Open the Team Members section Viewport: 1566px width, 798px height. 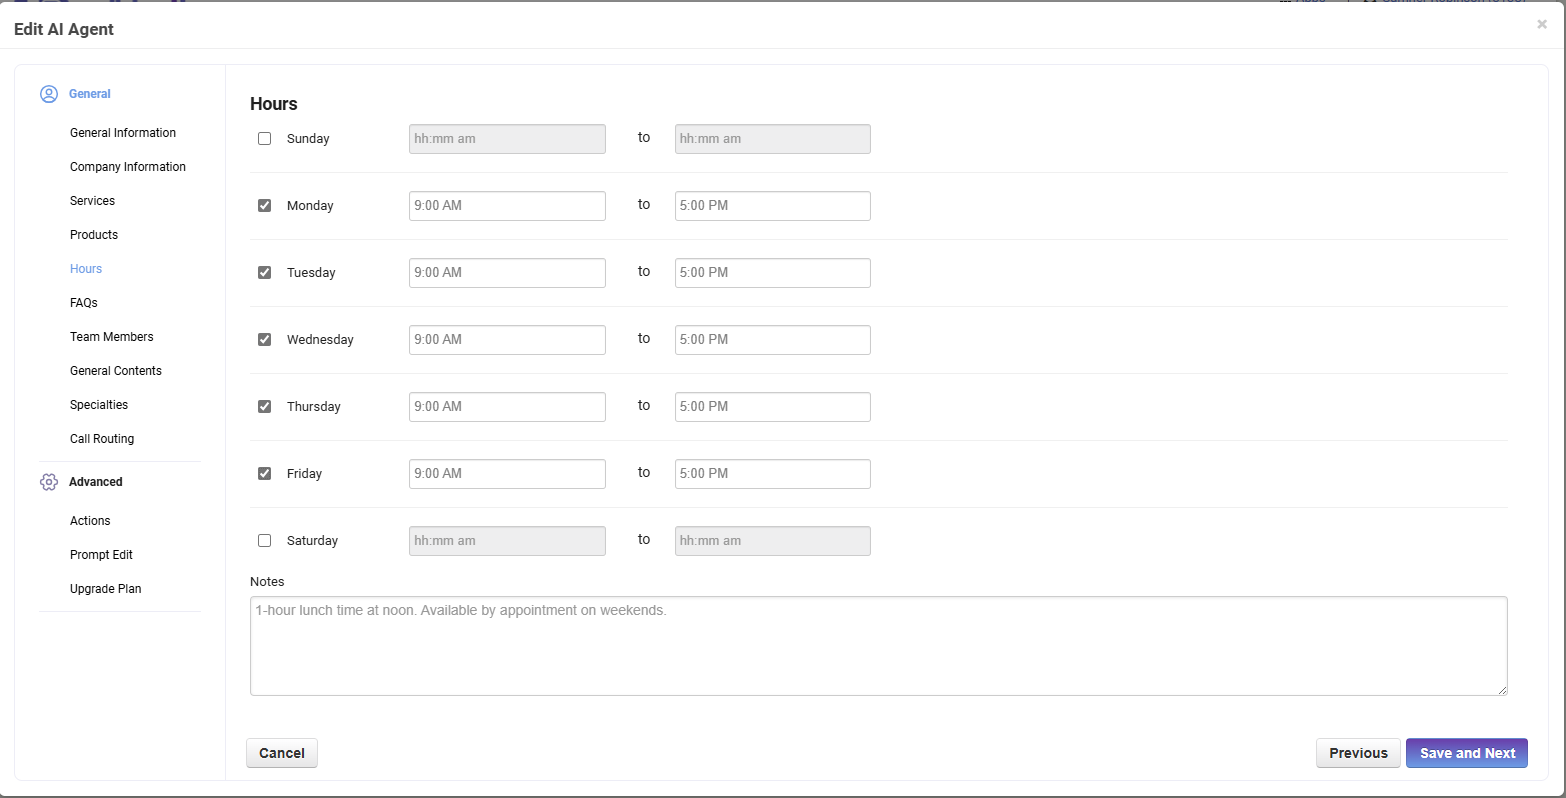click(x=112, y=337)
